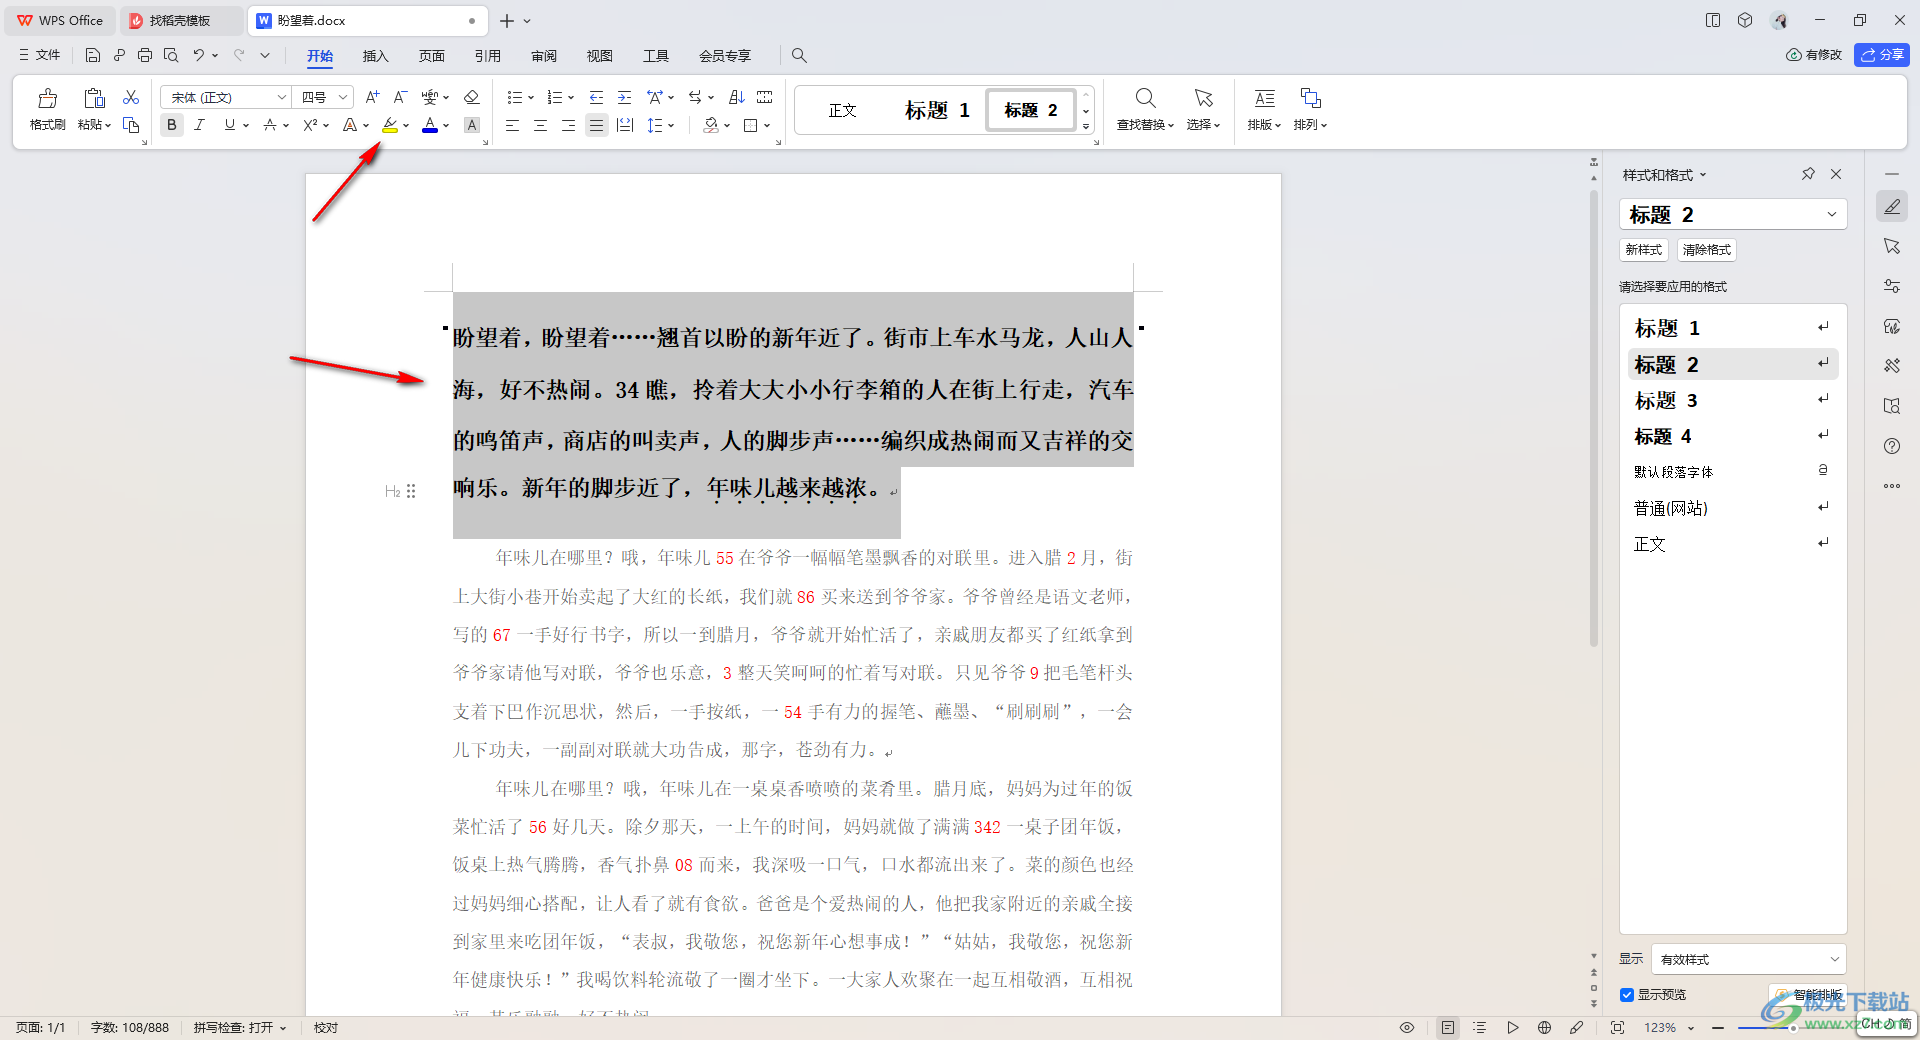The height and width of the screenshot is (1040, 1920).
Task: Switch to the 视图 tab
Action: point(600,56)
